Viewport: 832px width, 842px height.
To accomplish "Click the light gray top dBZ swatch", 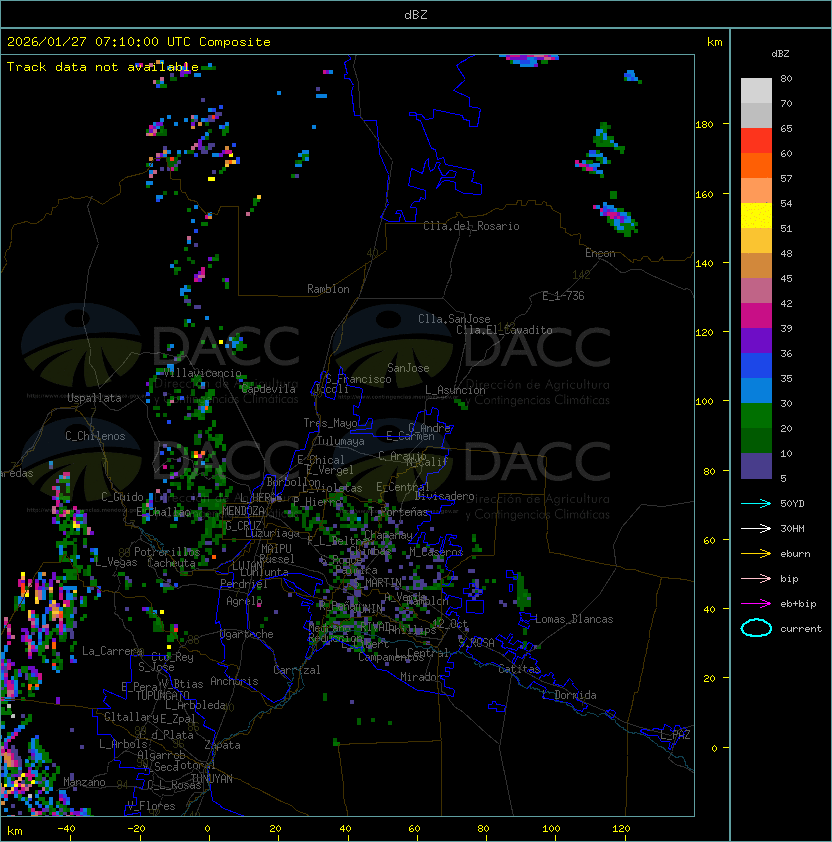I will click(756, 90).
